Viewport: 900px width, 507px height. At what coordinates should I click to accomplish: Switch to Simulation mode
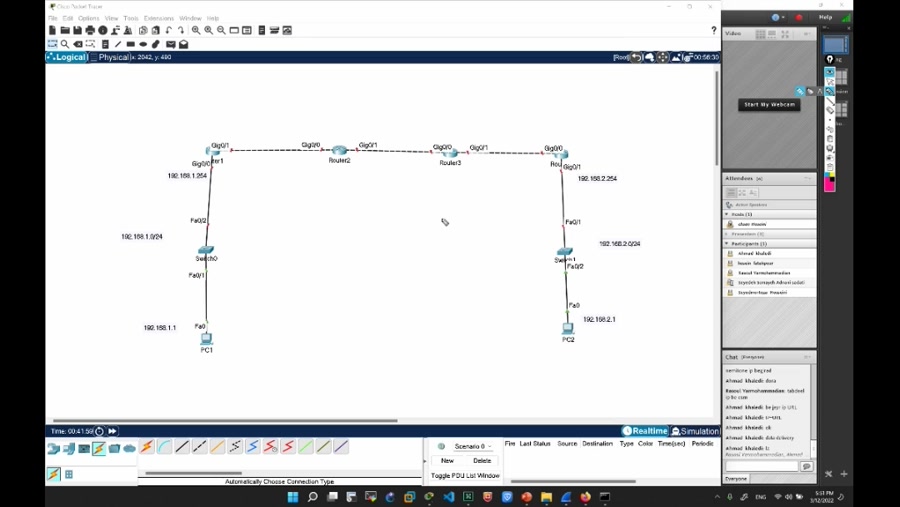click(695, 431)
